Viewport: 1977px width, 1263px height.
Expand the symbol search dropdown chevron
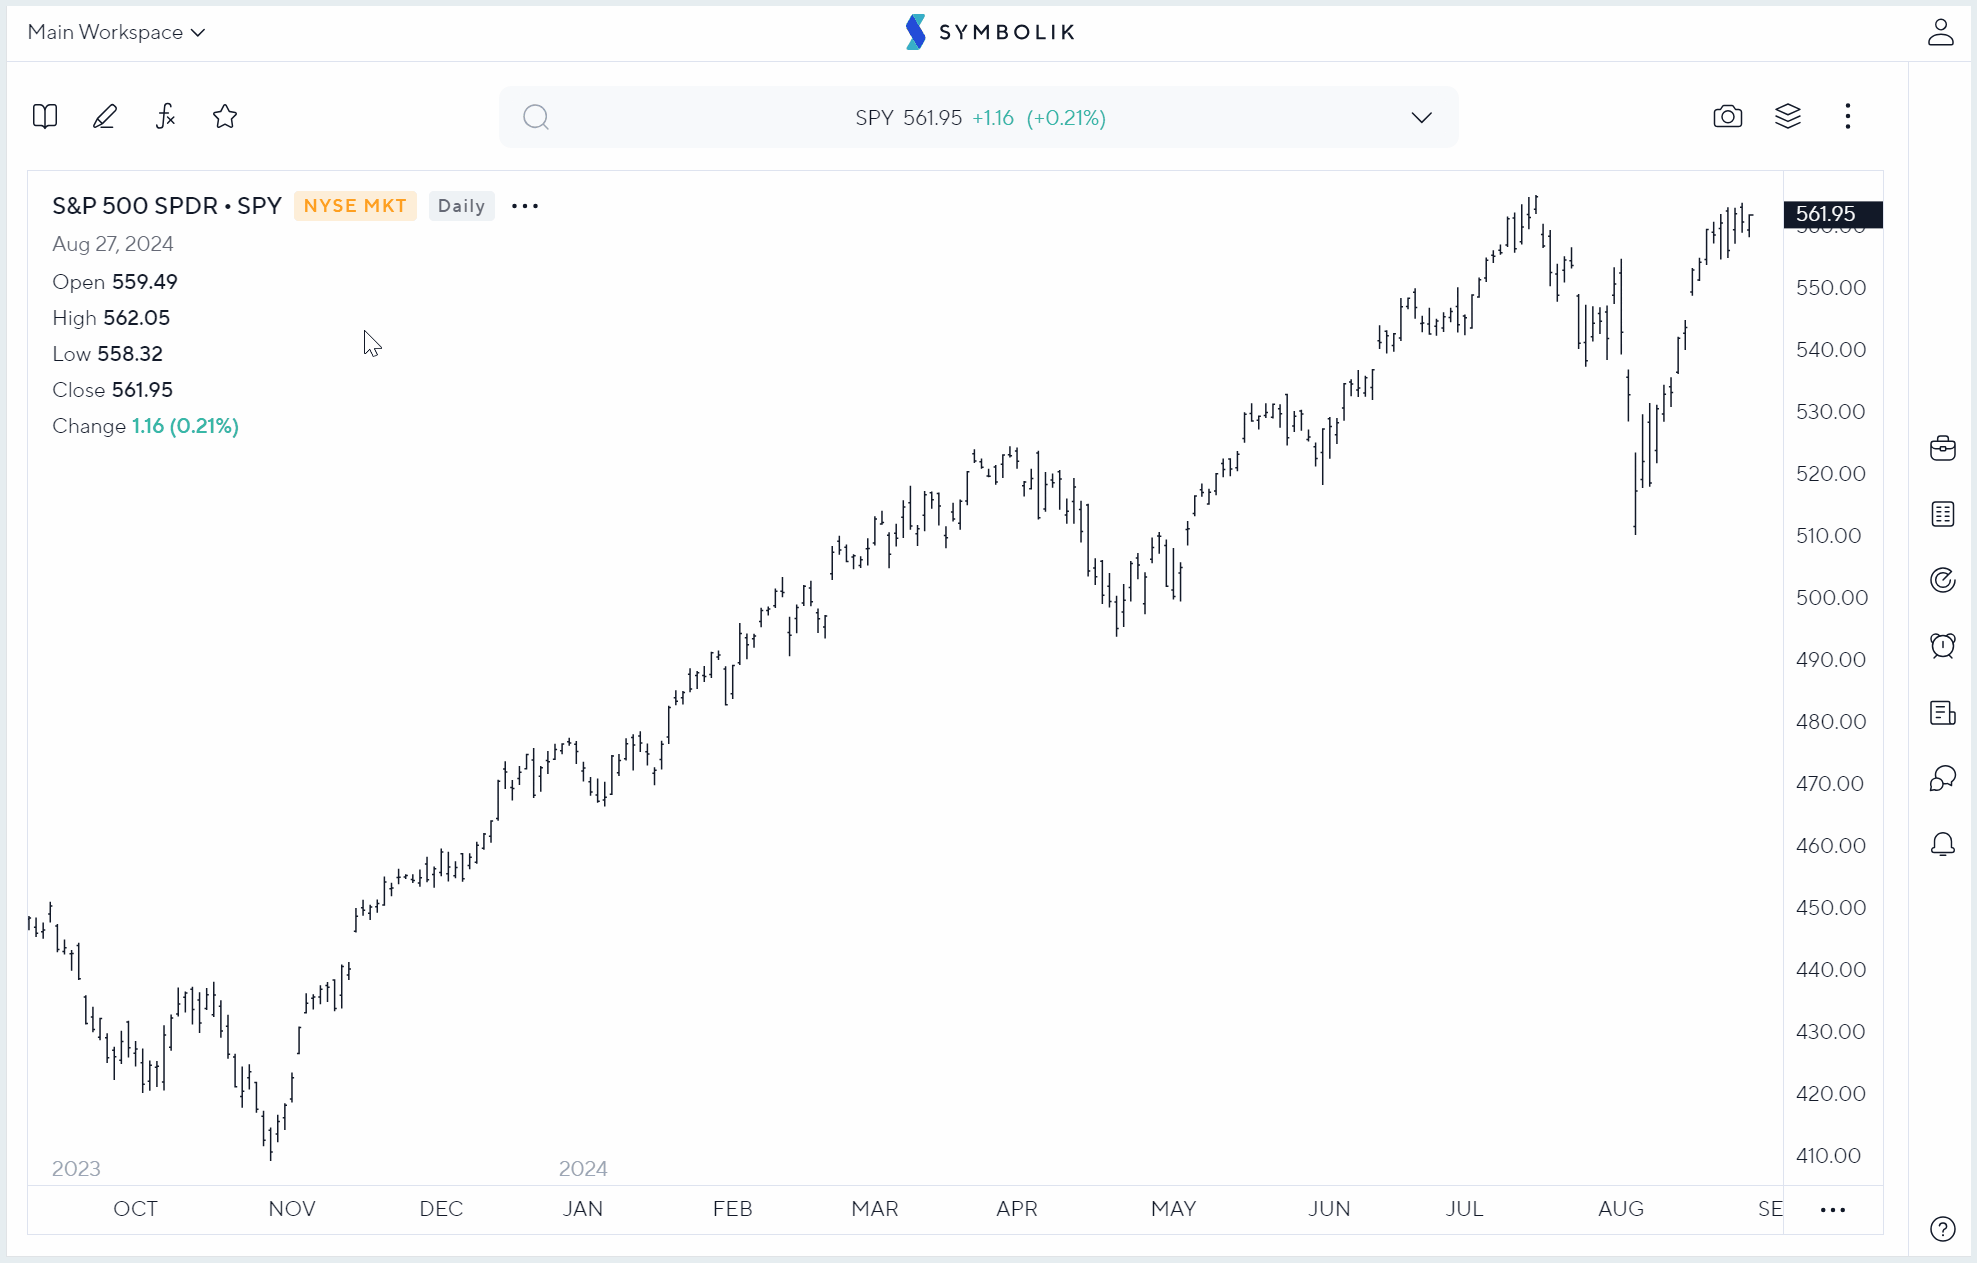1421,118
